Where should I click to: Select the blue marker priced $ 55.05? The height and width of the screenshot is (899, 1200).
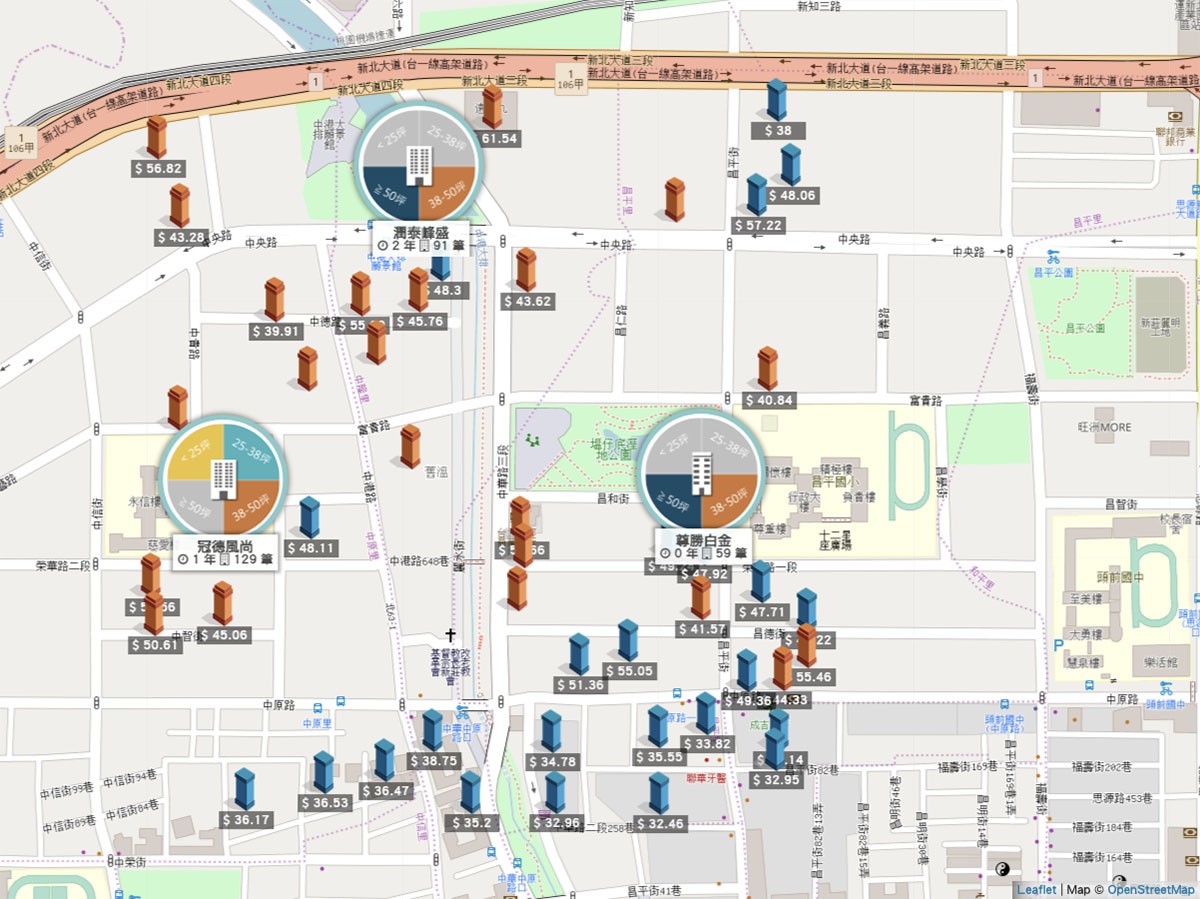pos(627,640)
